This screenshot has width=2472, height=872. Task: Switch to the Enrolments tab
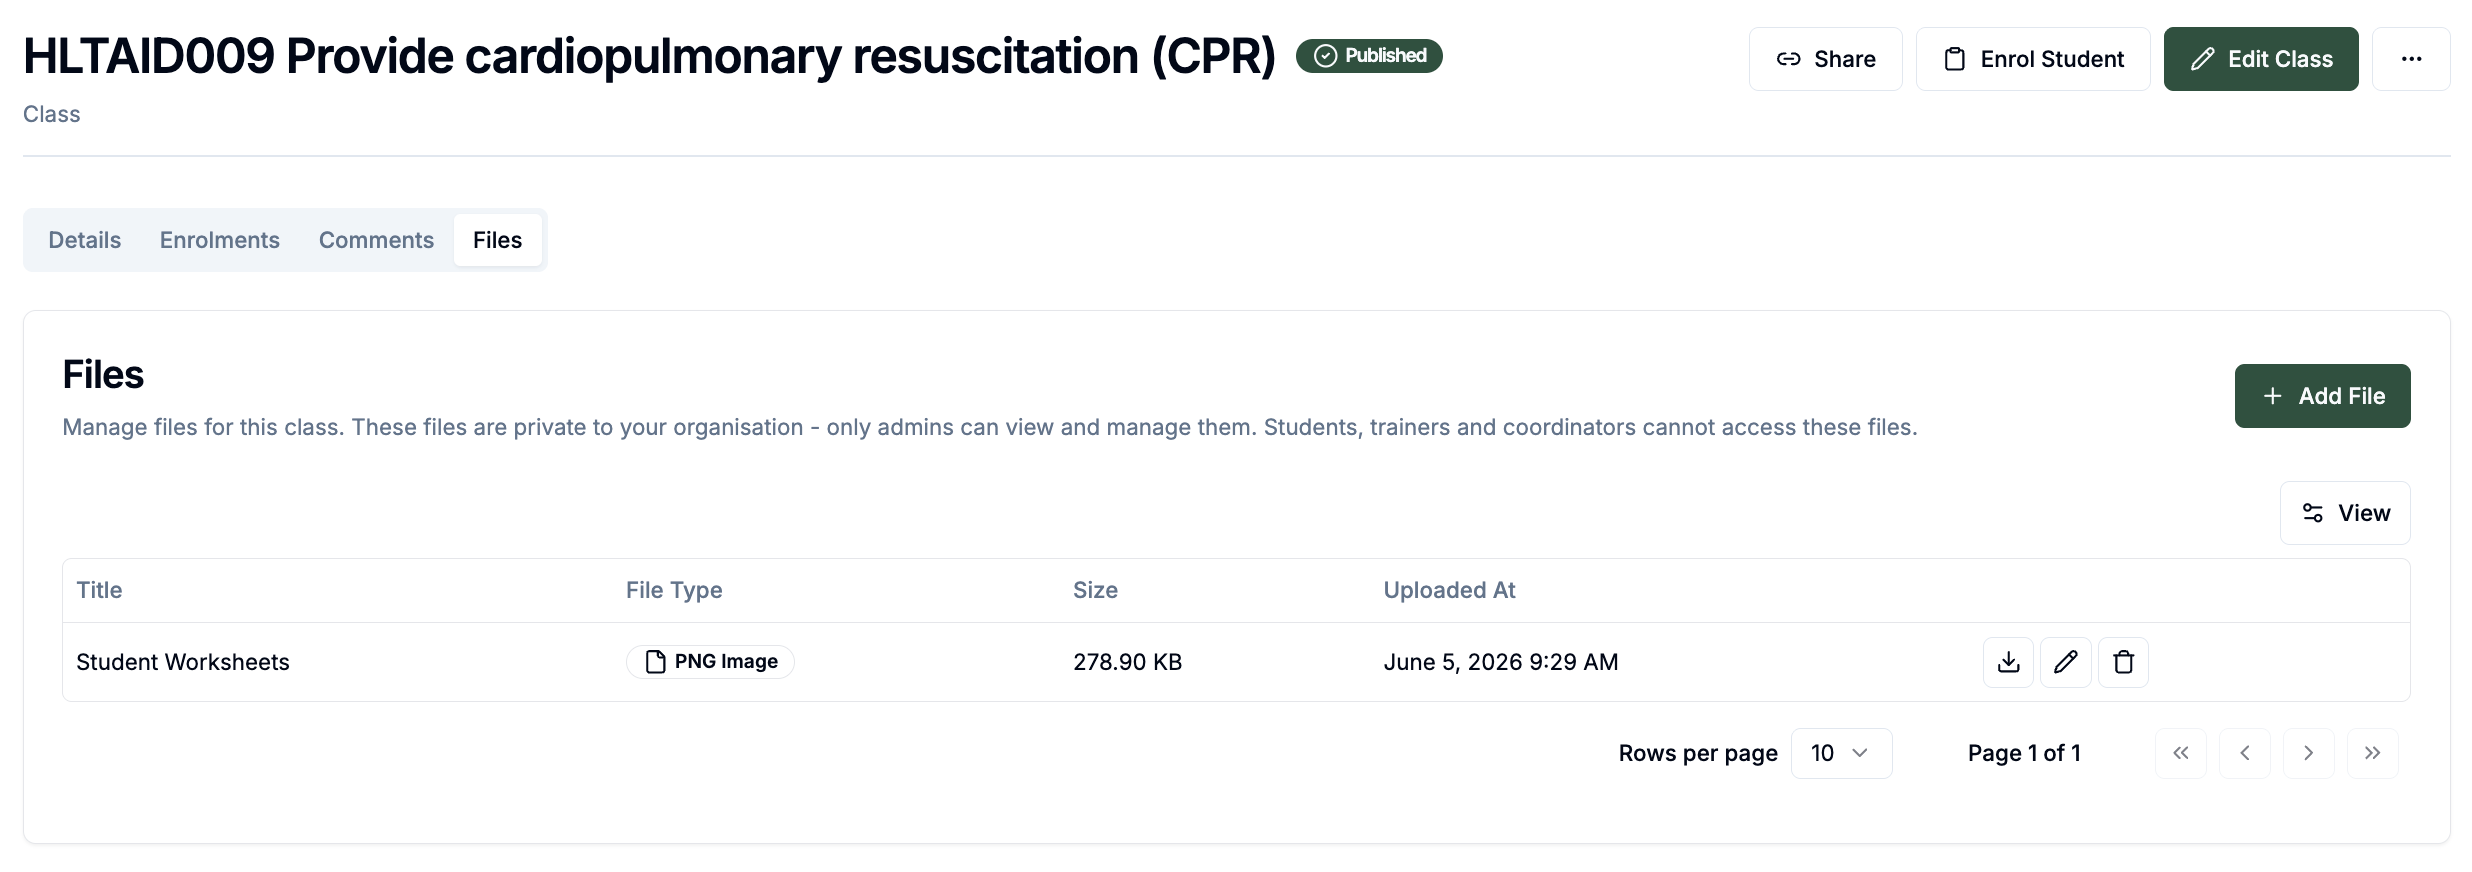pos(220,240)
